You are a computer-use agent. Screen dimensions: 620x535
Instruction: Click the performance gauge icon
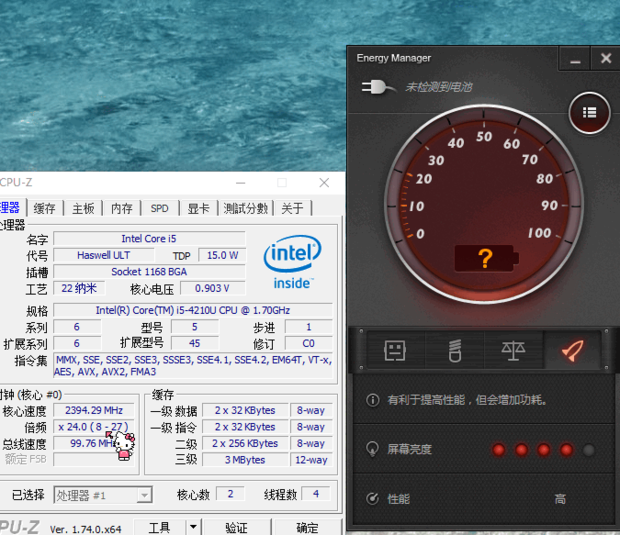(x=372, y=499)
